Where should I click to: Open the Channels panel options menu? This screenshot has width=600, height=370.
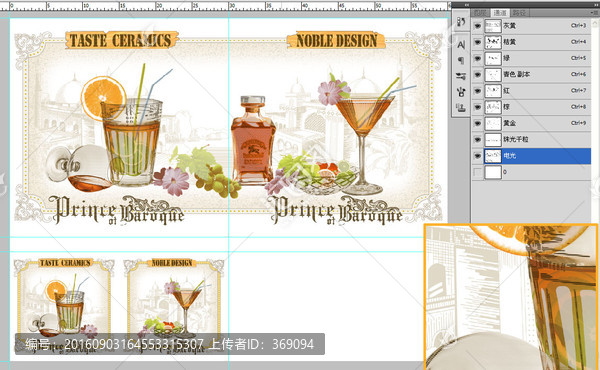click(594, 13)
